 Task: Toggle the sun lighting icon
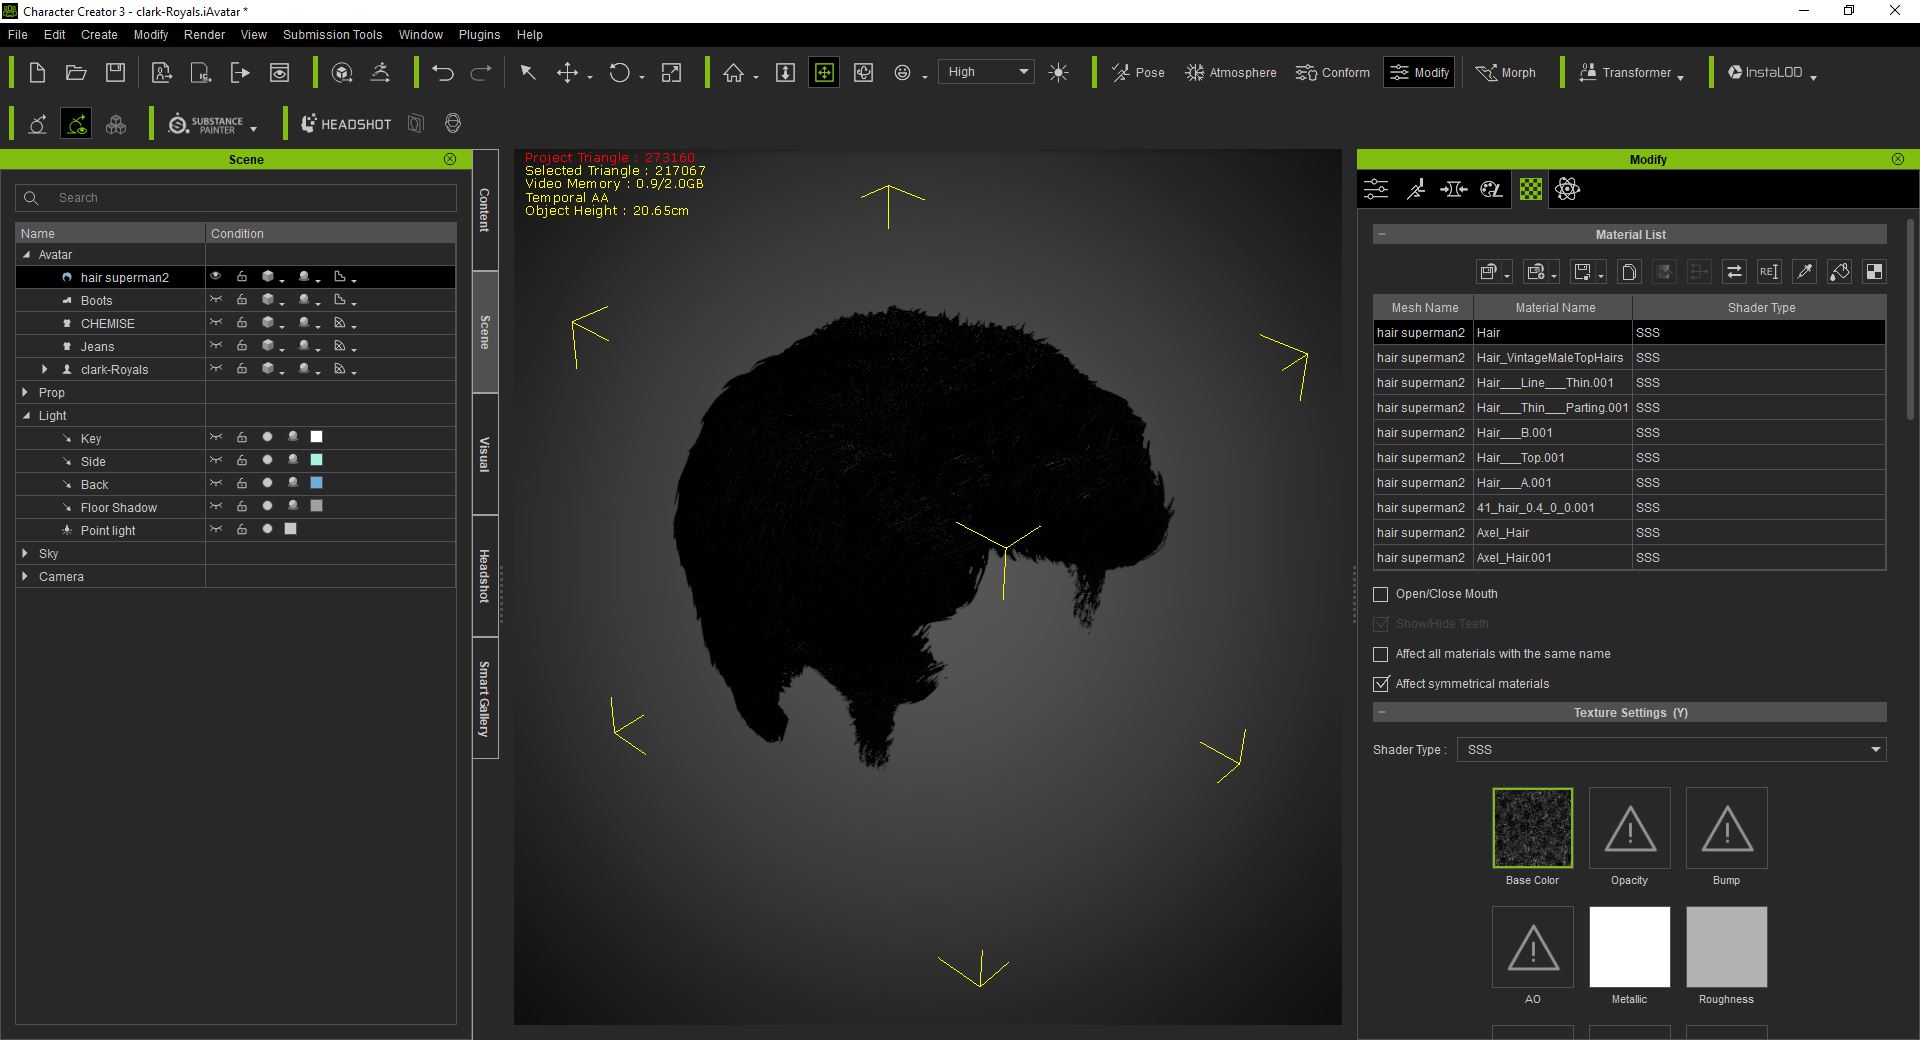[x=1059, y=72]
